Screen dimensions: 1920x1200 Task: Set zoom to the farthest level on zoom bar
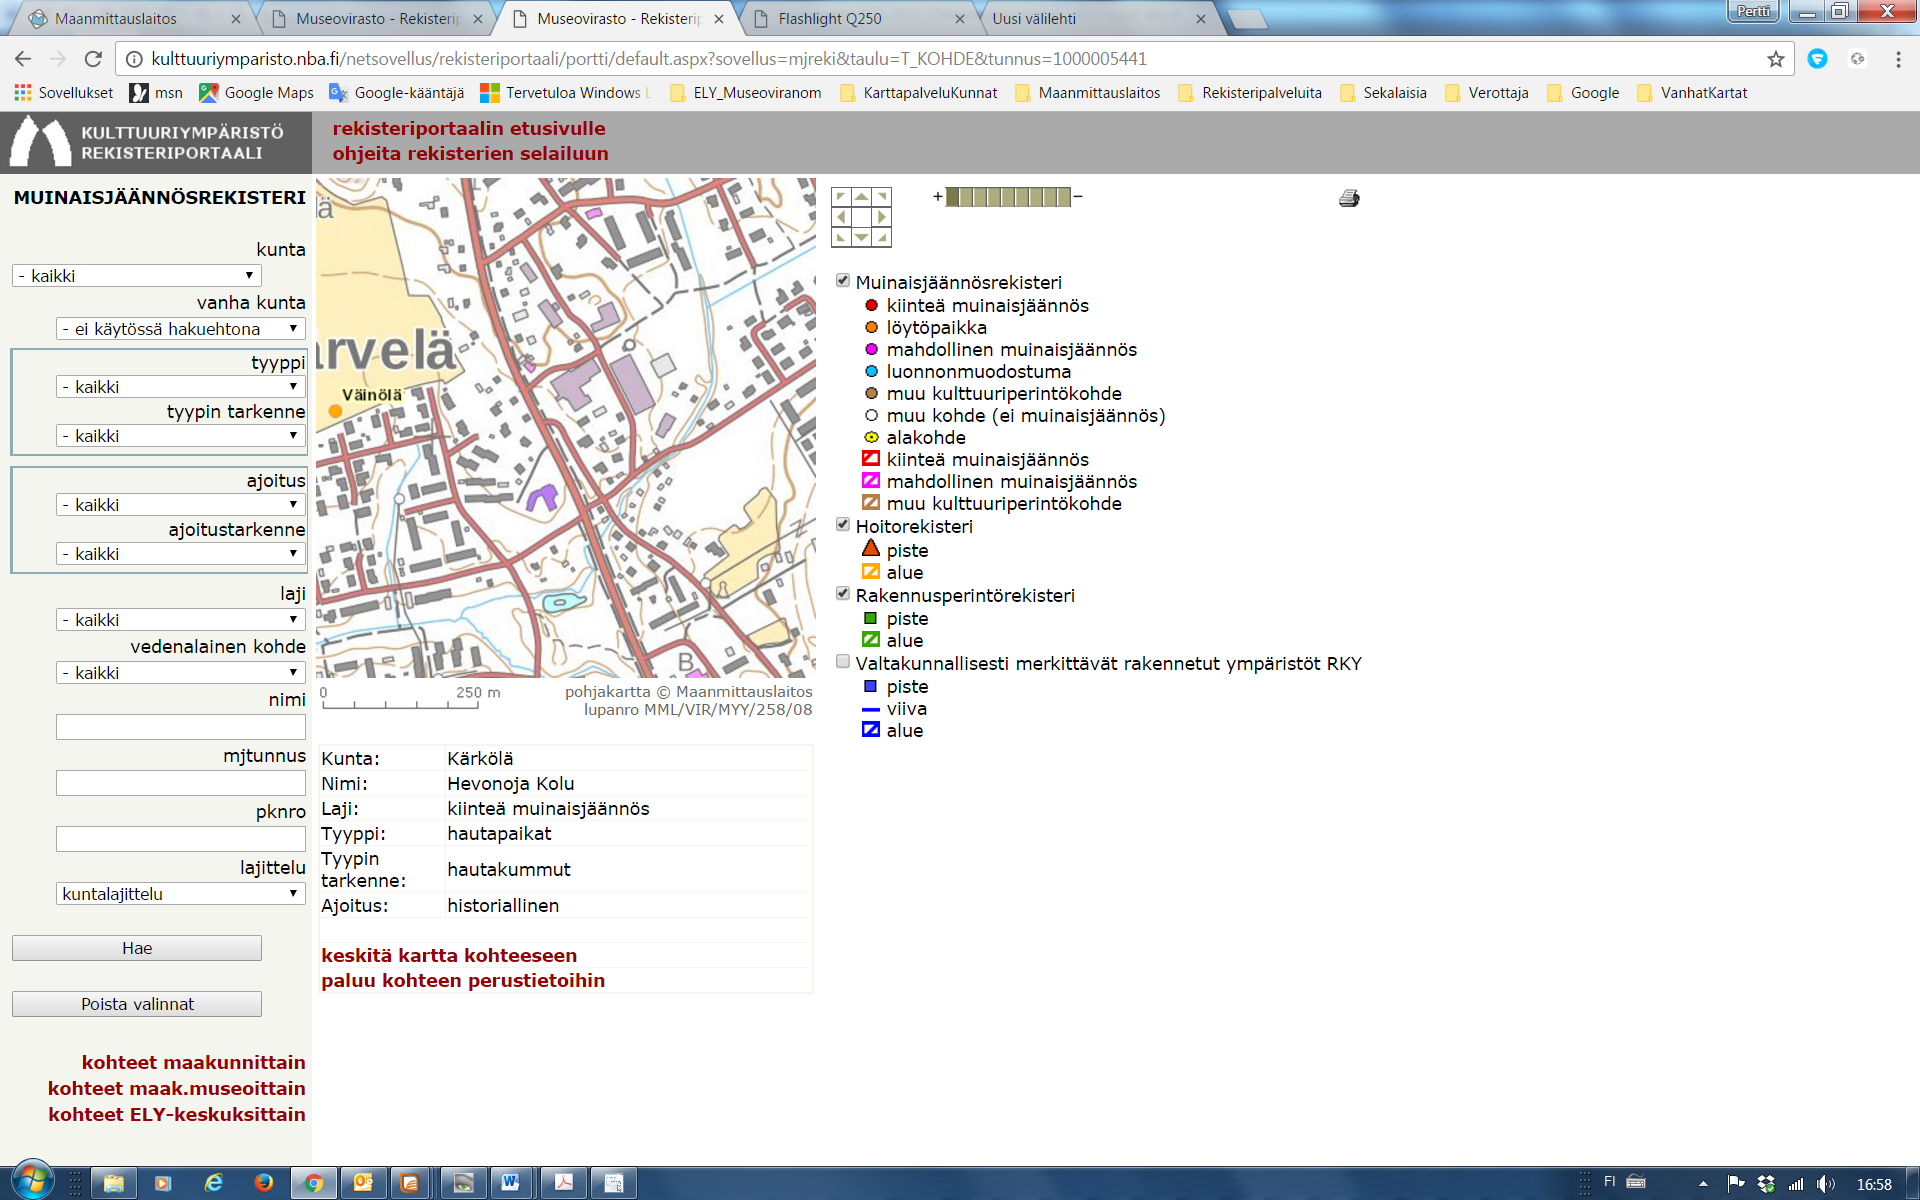coord(1064,197)
